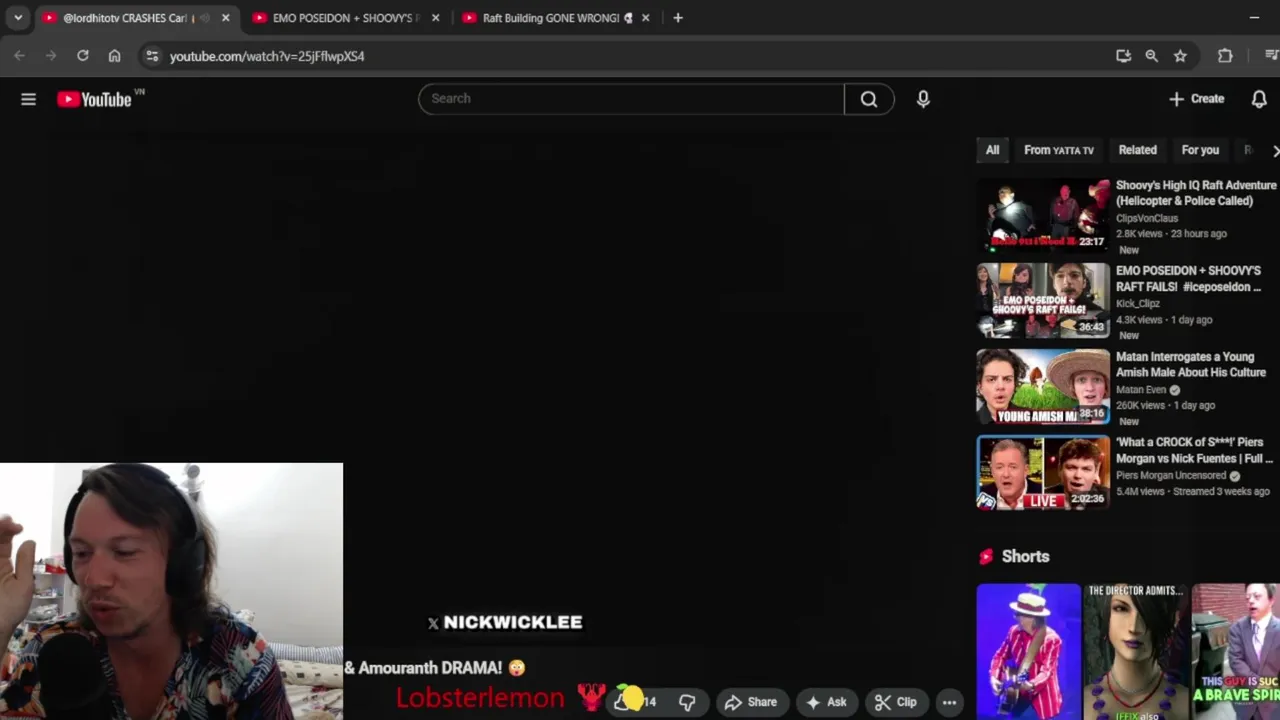Clip this video with scissors button
Screen dimensions: 1280x720
[896, 702]
